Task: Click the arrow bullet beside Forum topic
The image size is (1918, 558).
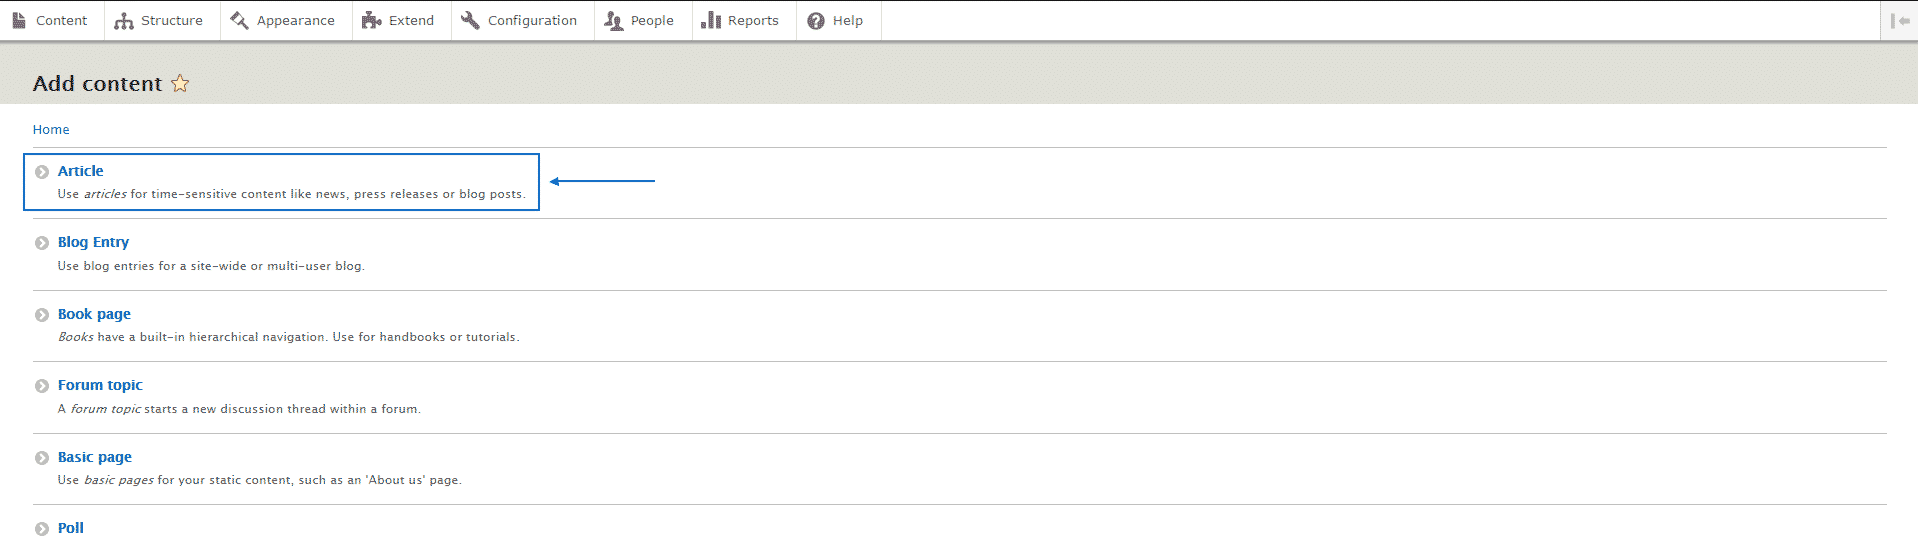Action: 42,386
